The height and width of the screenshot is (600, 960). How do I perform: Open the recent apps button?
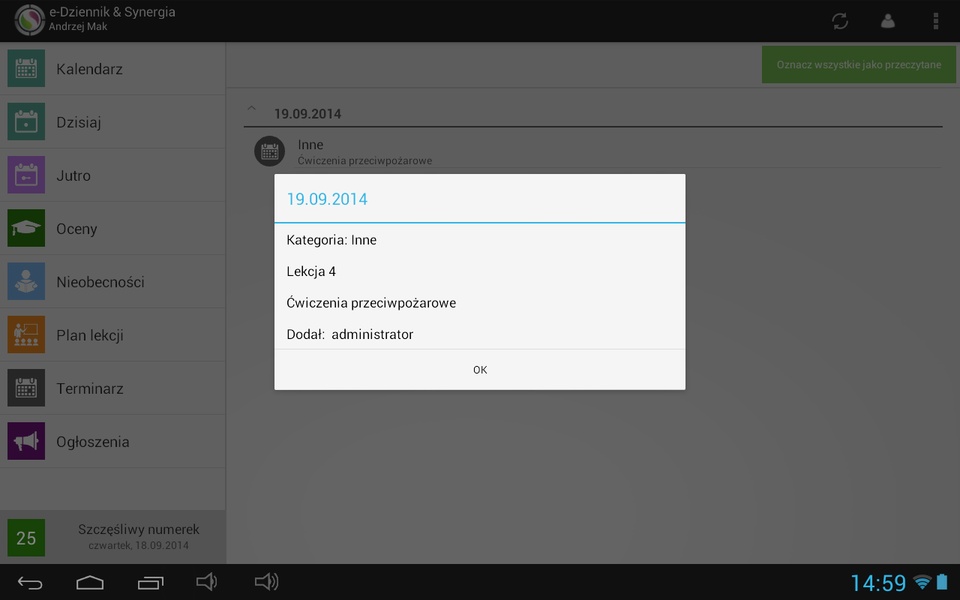[151, 582]
